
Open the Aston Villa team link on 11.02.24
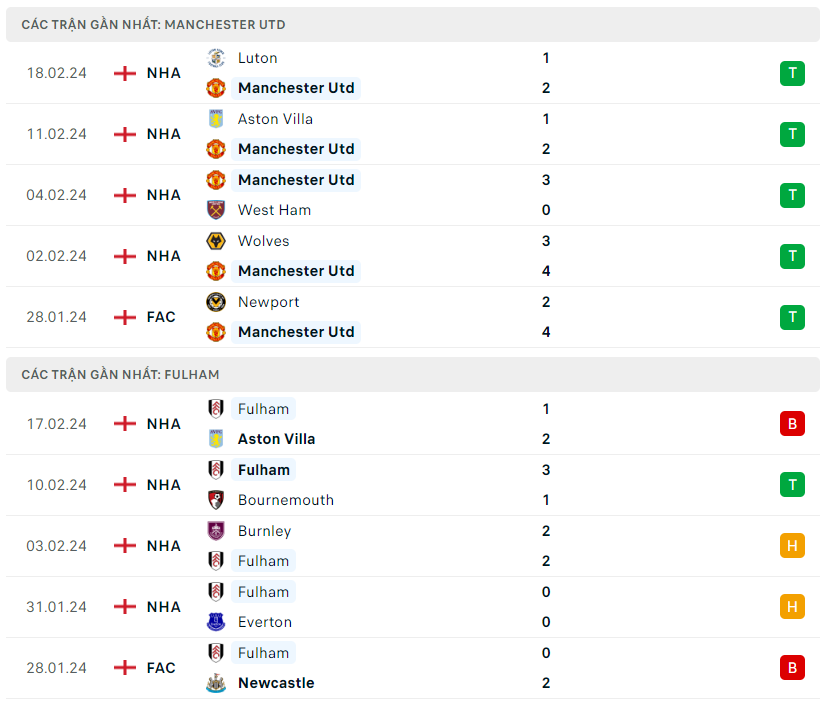pos(275,119)
